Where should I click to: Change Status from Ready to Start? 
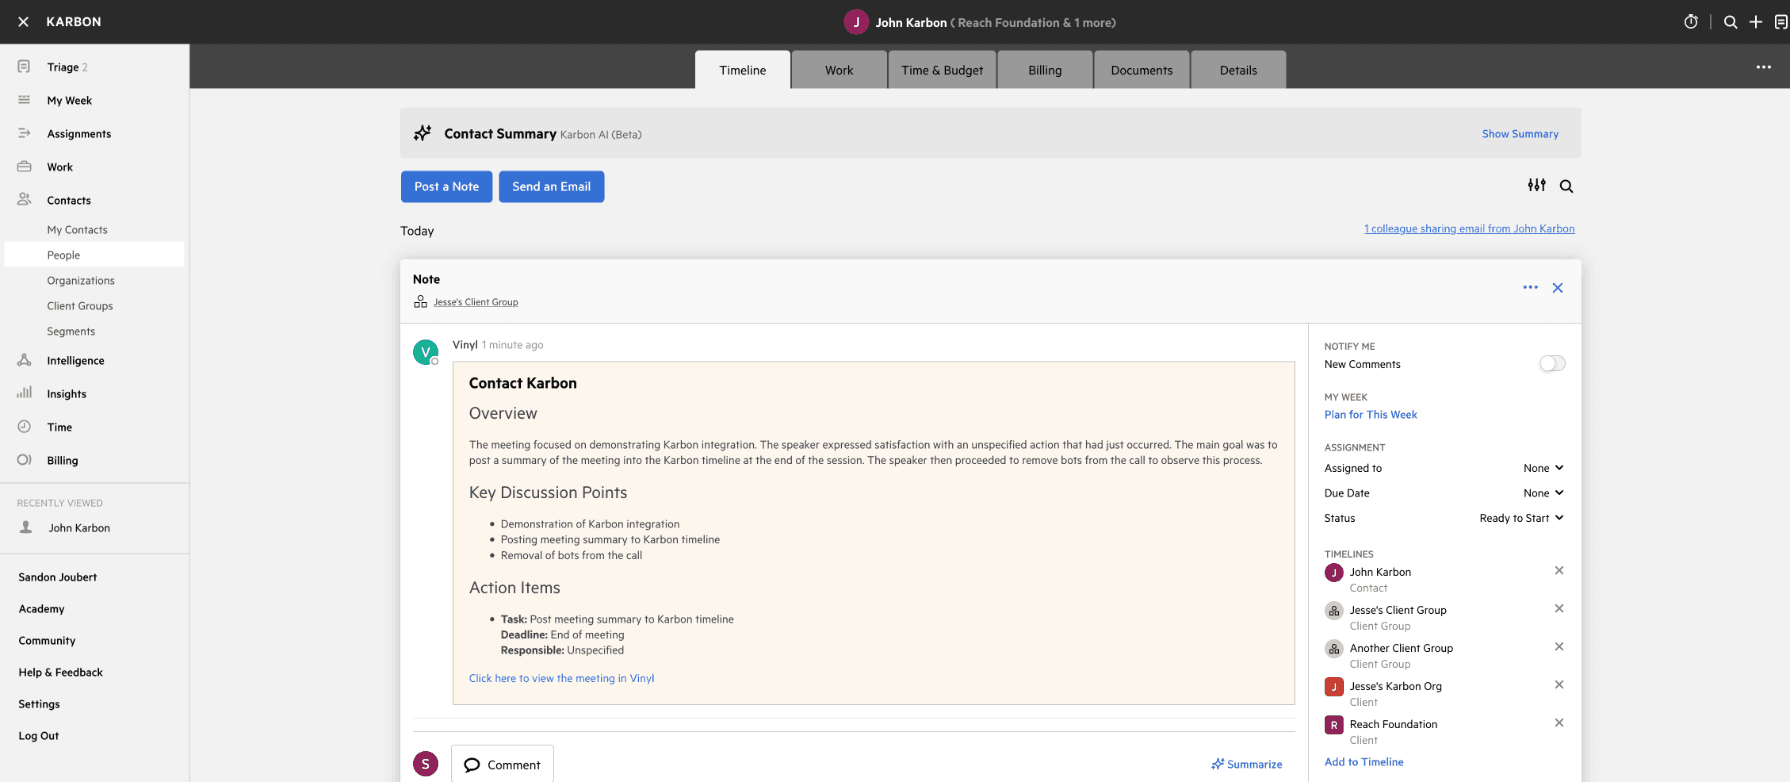(1521, 518)
